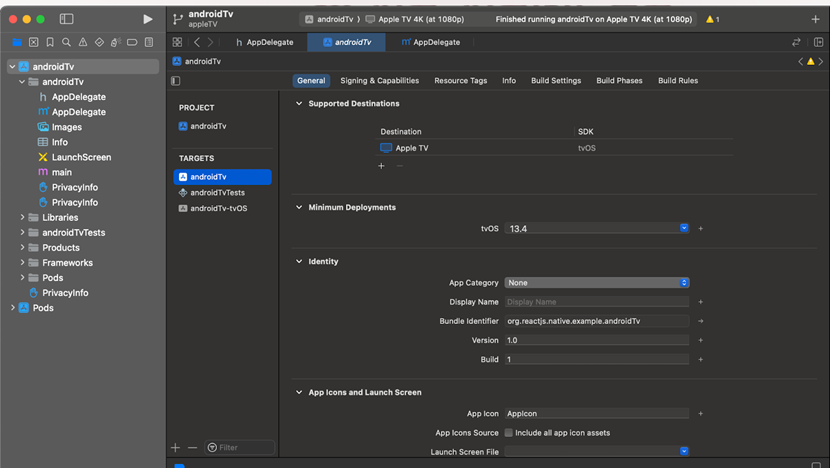The image size is (830, 468).
Task: Click the Bundle Identifier field
Action: point(597,321)
